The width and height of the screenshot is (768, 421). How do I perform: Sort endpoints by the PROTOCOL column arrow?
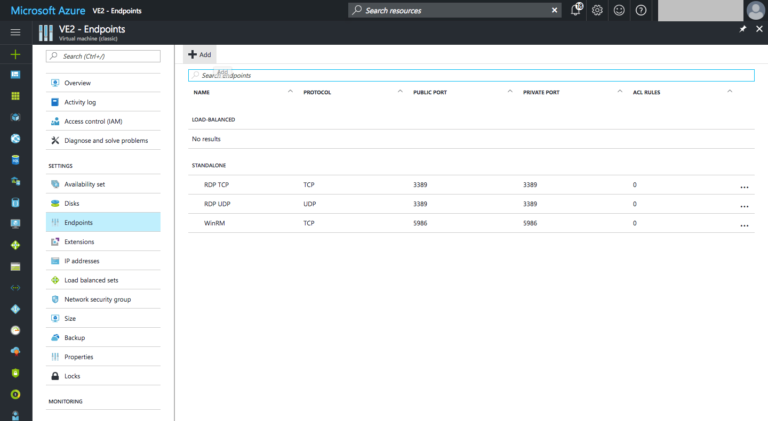tap(400, 92)
